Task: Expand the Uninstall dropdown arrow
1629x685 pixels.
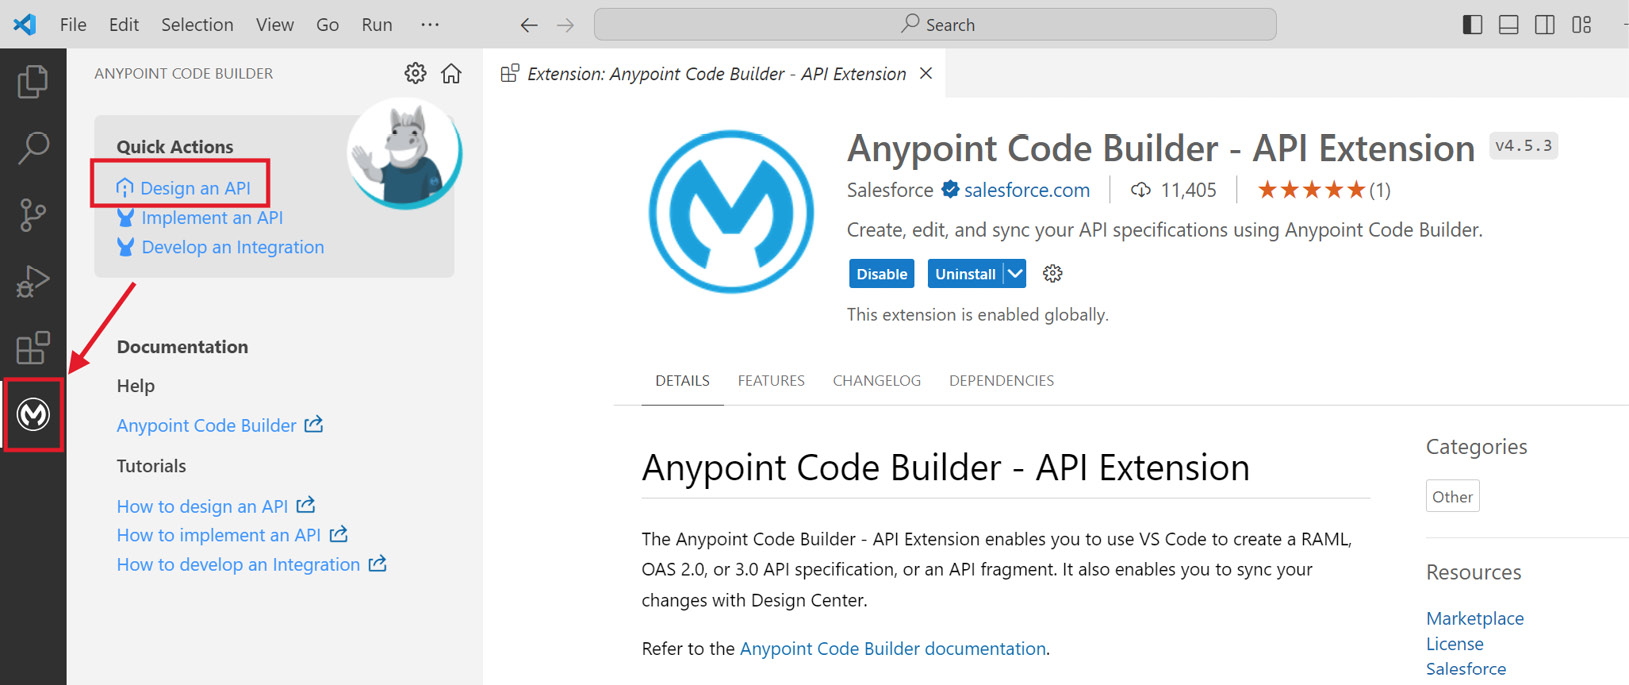Action: pos(1015,273)
